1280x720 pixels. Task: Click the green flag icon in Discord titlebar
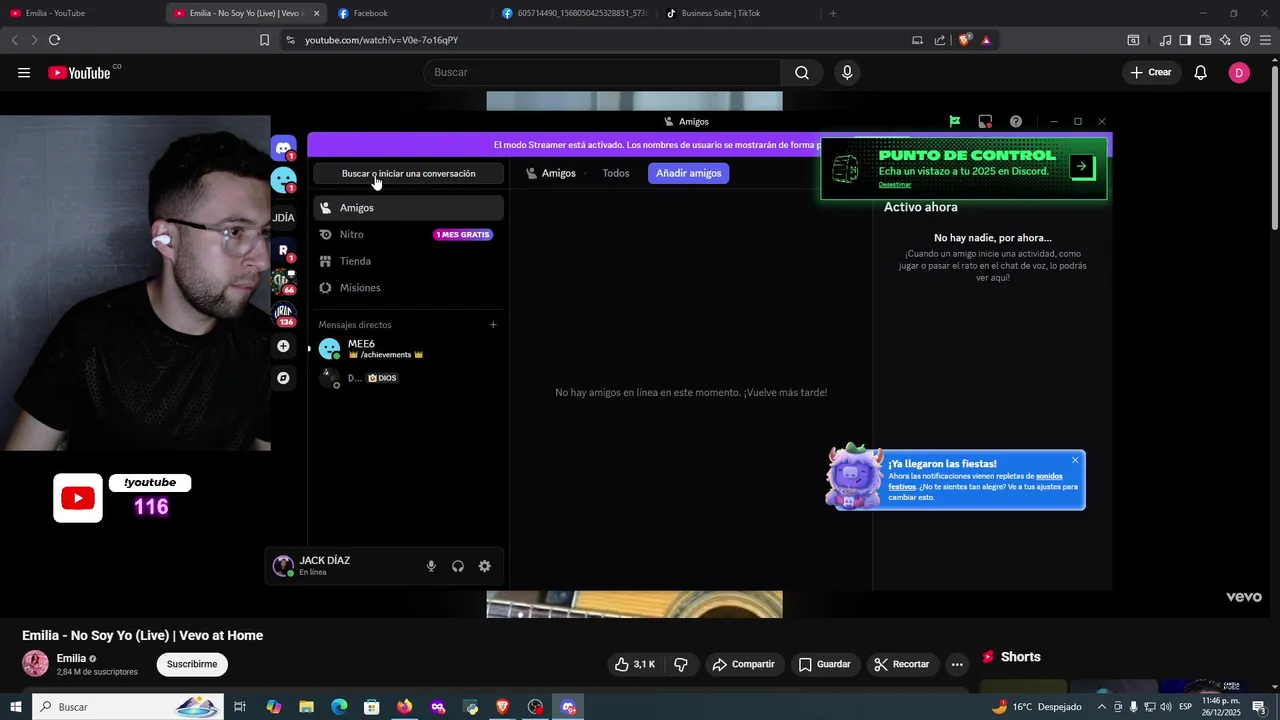coord(955,121)
